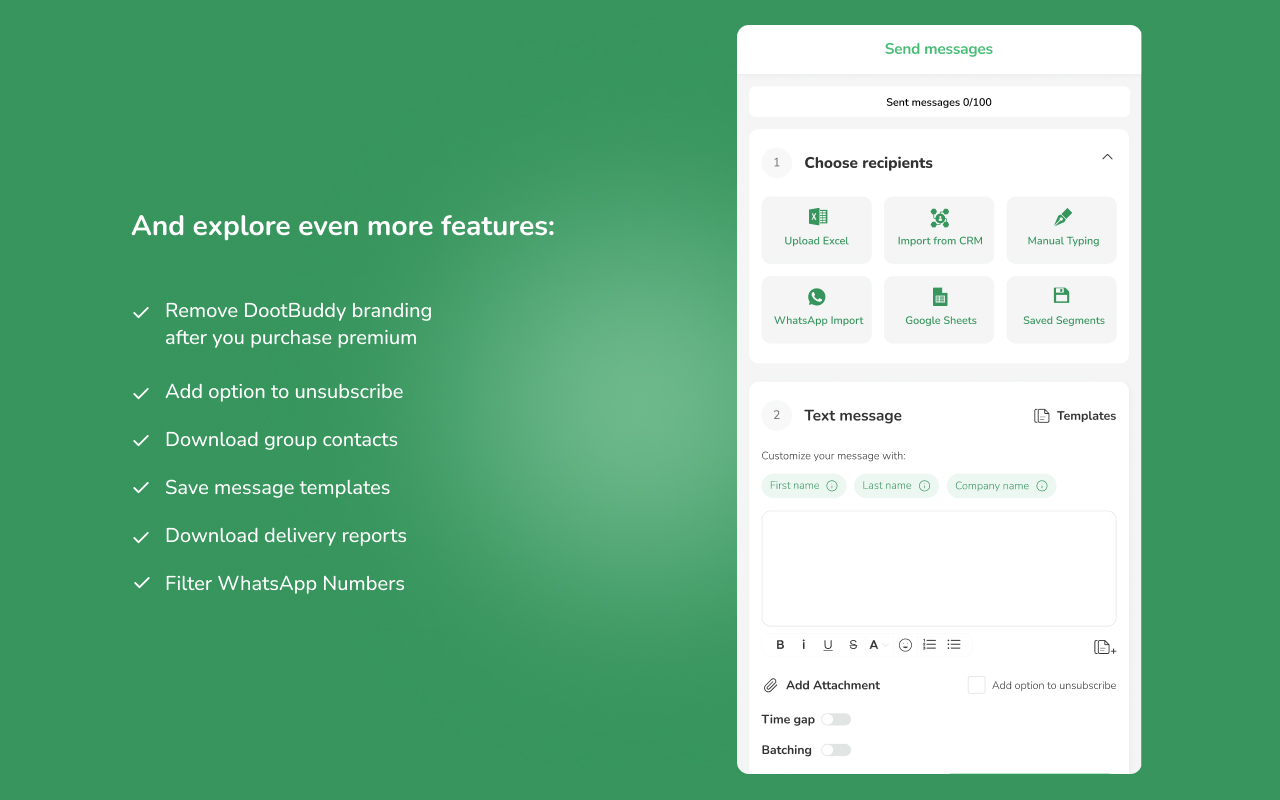
Task: Insert a numbered list
Action: click(x=930, y=645)
